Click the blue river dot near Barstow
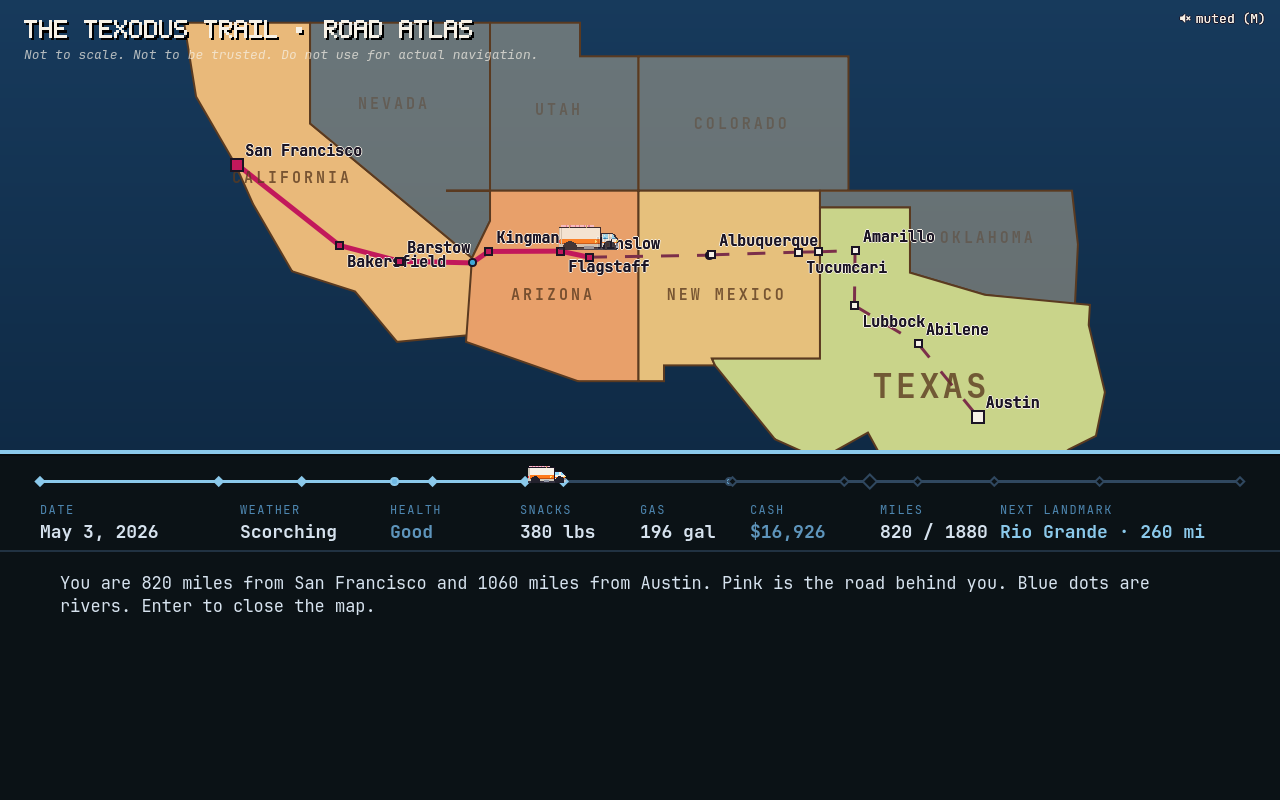 click(473, 263)
